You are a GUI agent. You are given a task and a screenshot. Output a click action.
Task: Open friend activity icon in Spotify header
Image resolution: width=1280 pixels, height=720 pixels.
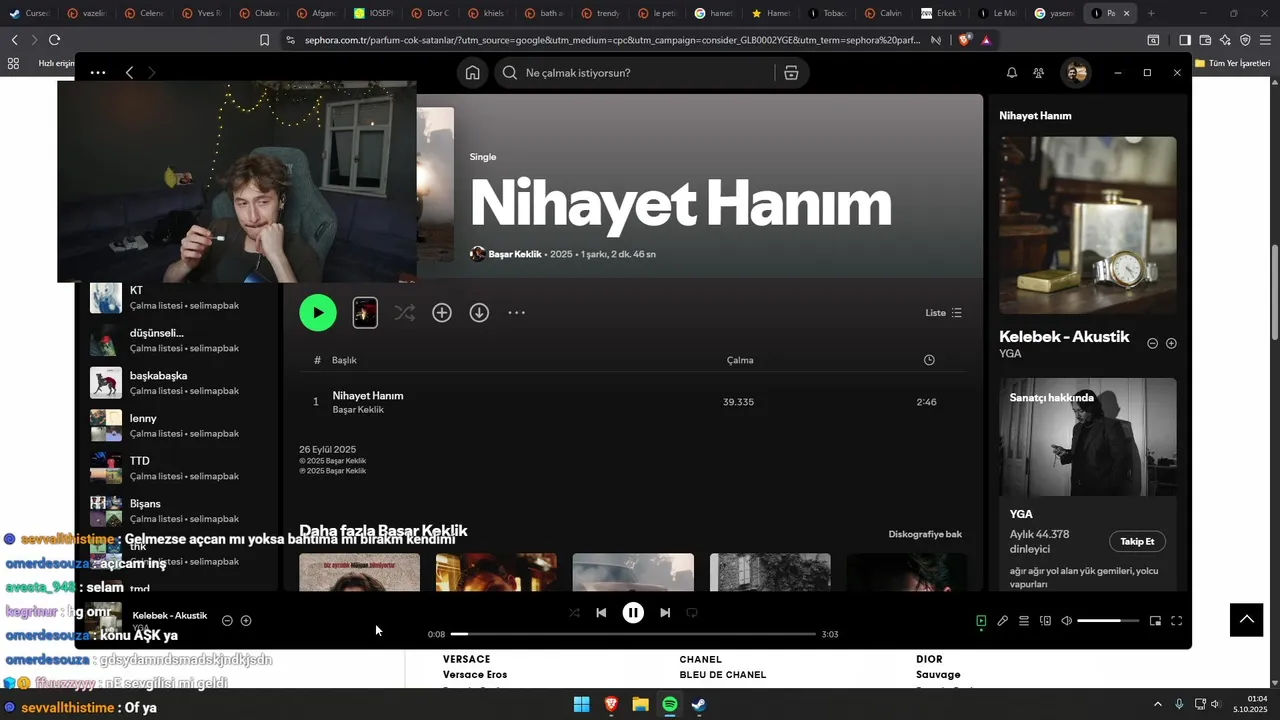point(1038,73)
